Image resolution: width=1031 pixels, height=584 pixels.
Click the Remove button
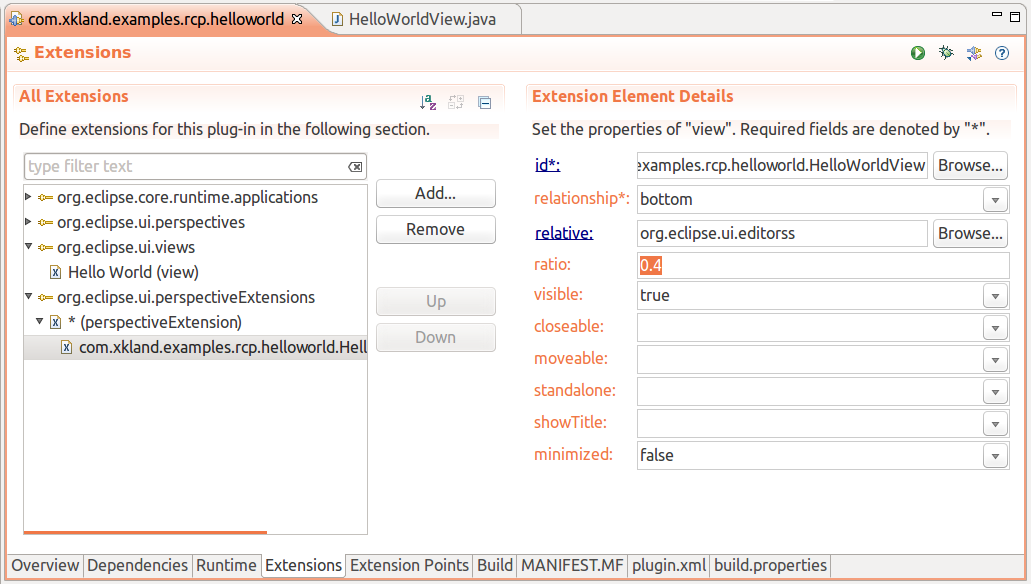pyautogui.click(x=435, y=230)
